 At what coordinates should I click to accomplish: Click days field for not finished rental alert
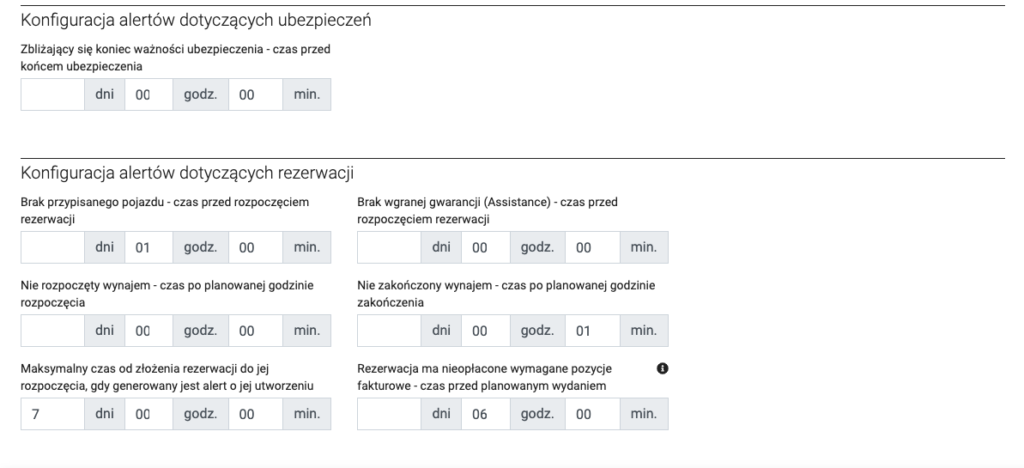coord(389,330)
